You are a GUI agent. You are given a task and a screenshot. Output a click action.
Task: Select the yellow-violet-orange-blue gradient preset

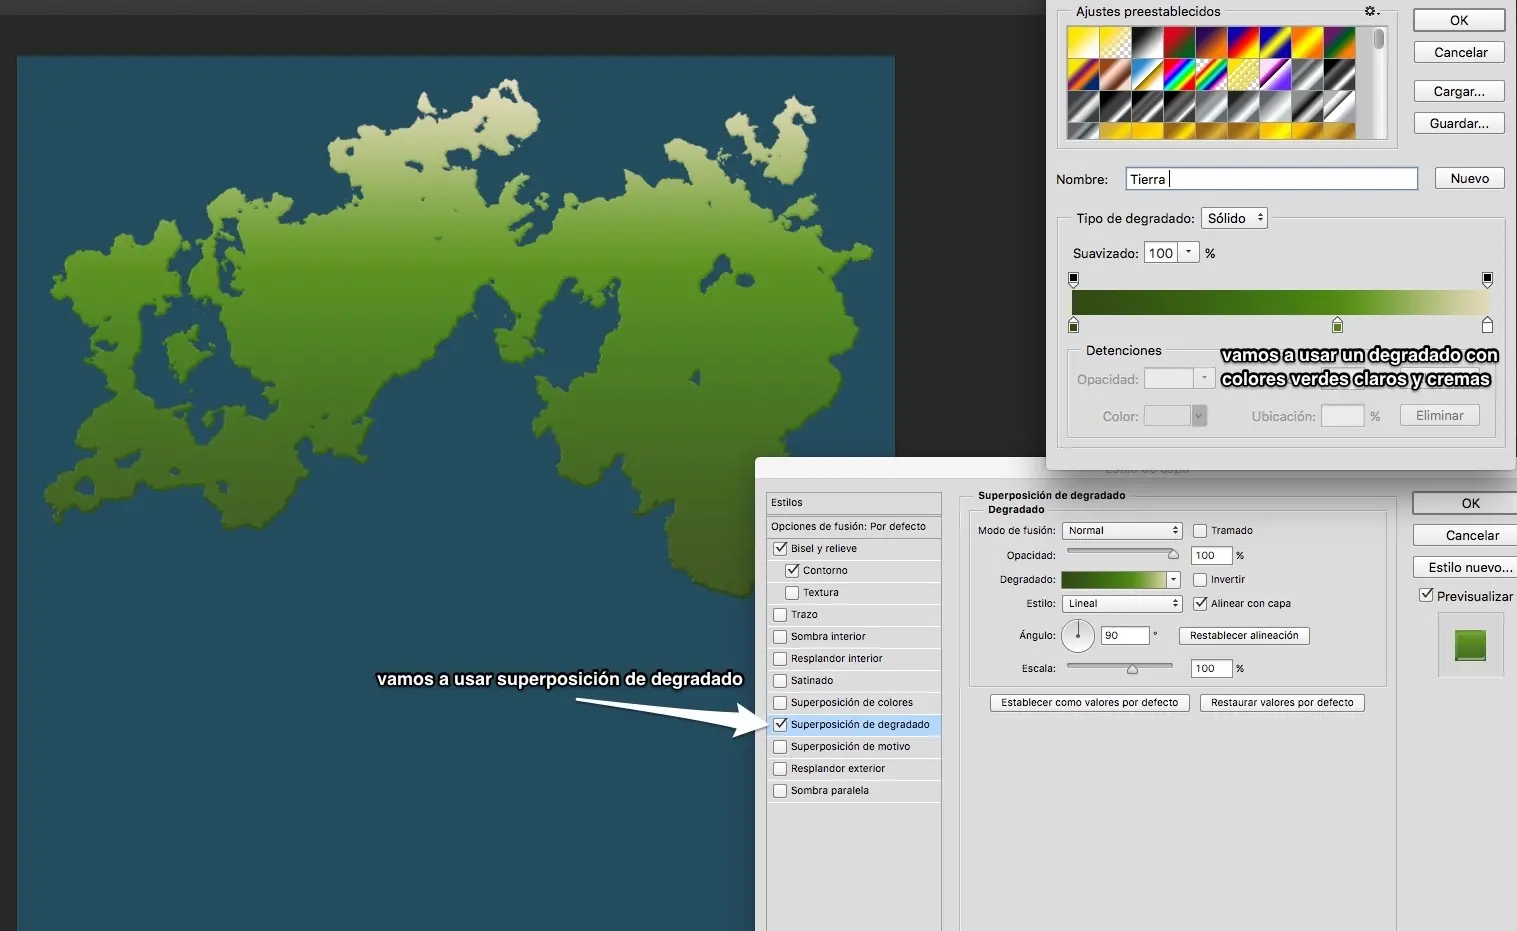pyautogui.click(x=1083, y=74)
